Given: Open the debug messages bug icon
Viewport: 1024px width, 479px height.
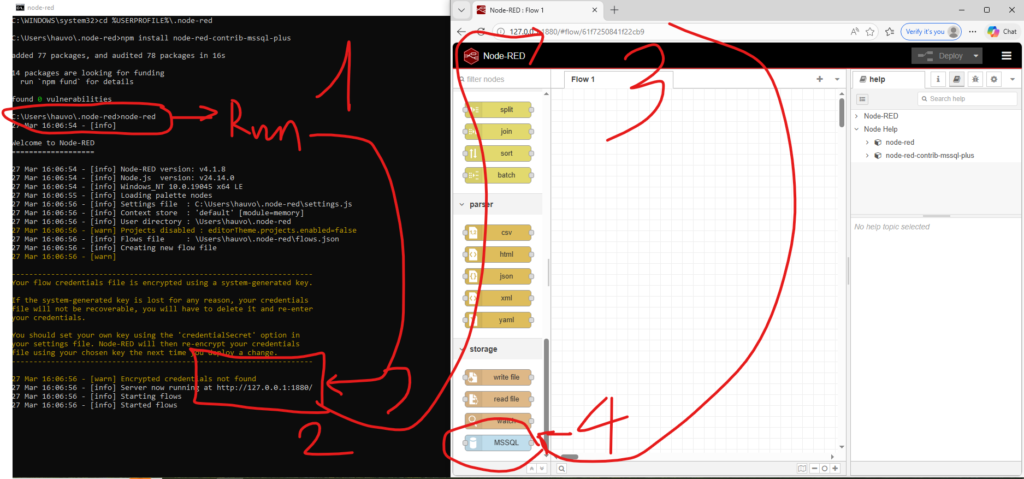Looking at the screenshot, I should (975, 79).
